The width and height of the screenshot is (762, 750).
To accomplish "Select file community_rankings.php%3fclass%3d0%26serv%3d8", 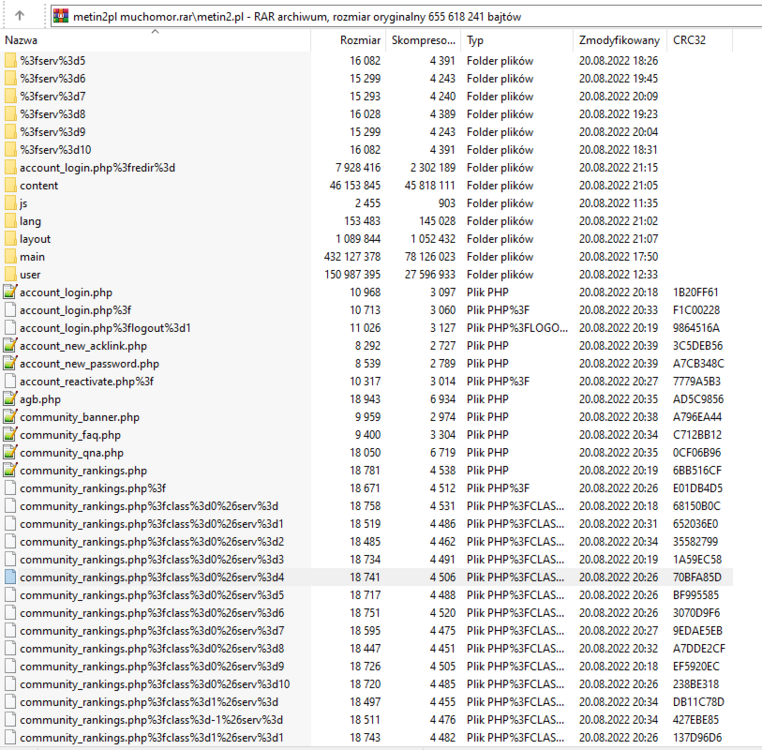I will click(152, 648).
